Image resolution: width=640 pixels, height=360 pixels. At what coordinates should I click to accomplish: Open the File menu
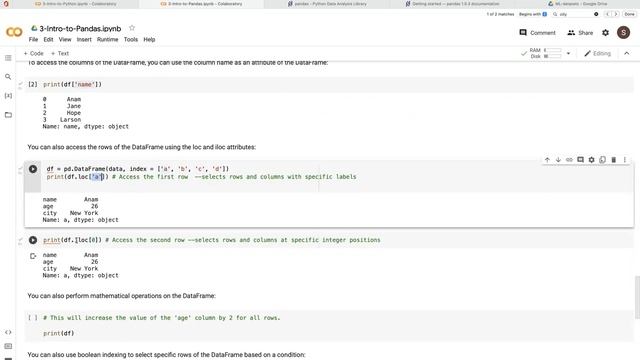(x=33, y=40)
